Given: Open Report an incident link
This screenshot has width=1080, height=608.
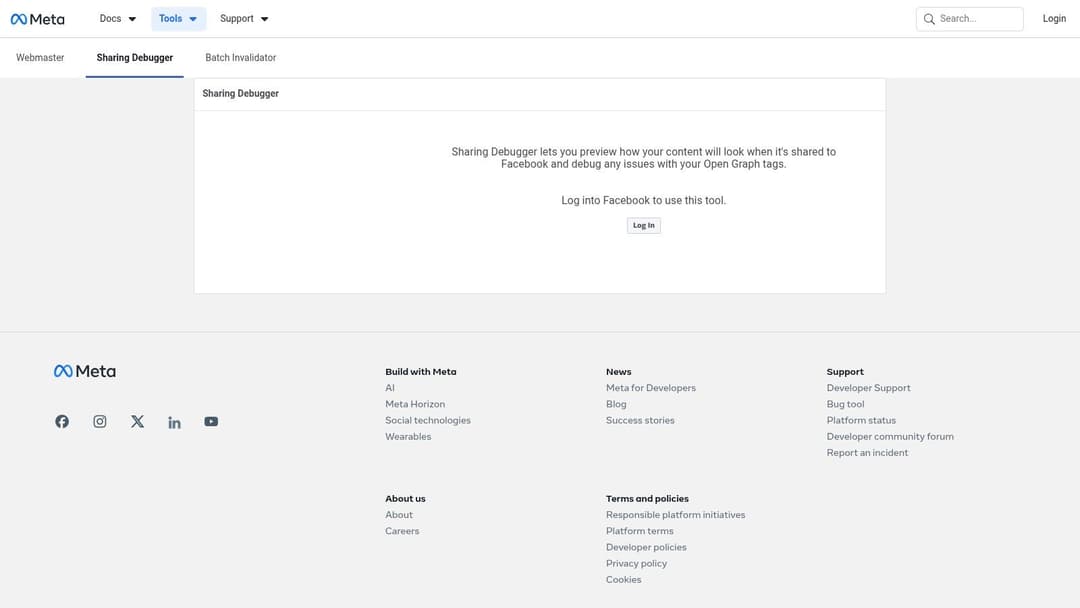Looking at the screenshot, I should [x=868, y=452].
